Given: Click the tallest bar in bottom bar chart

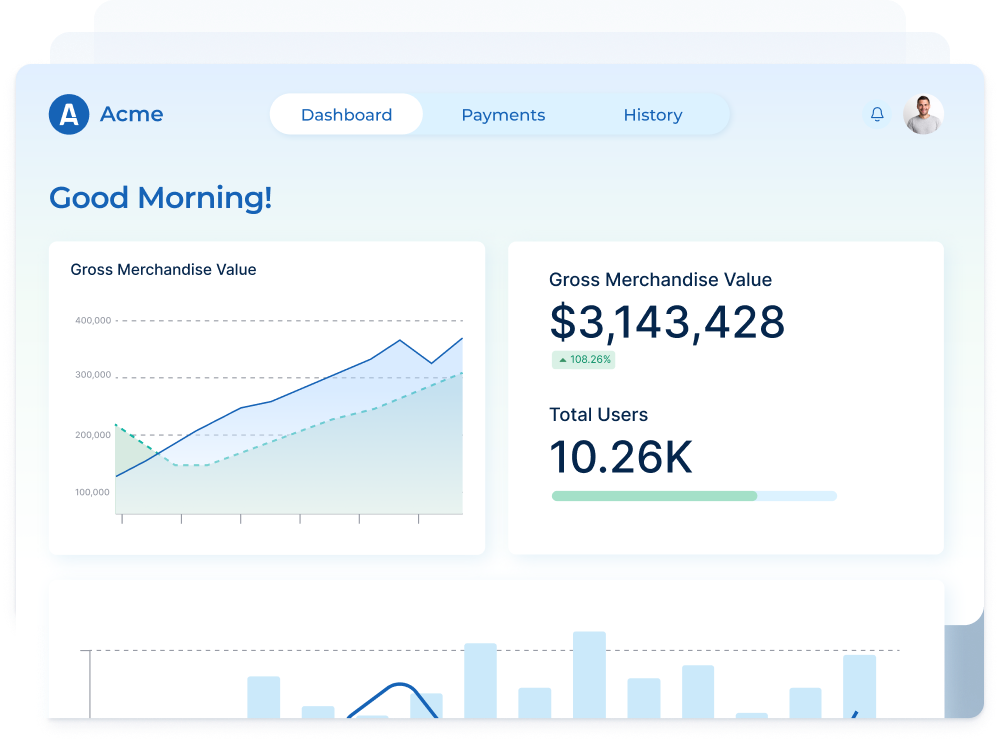Looking at the screenshot, I should click(589, 673).
